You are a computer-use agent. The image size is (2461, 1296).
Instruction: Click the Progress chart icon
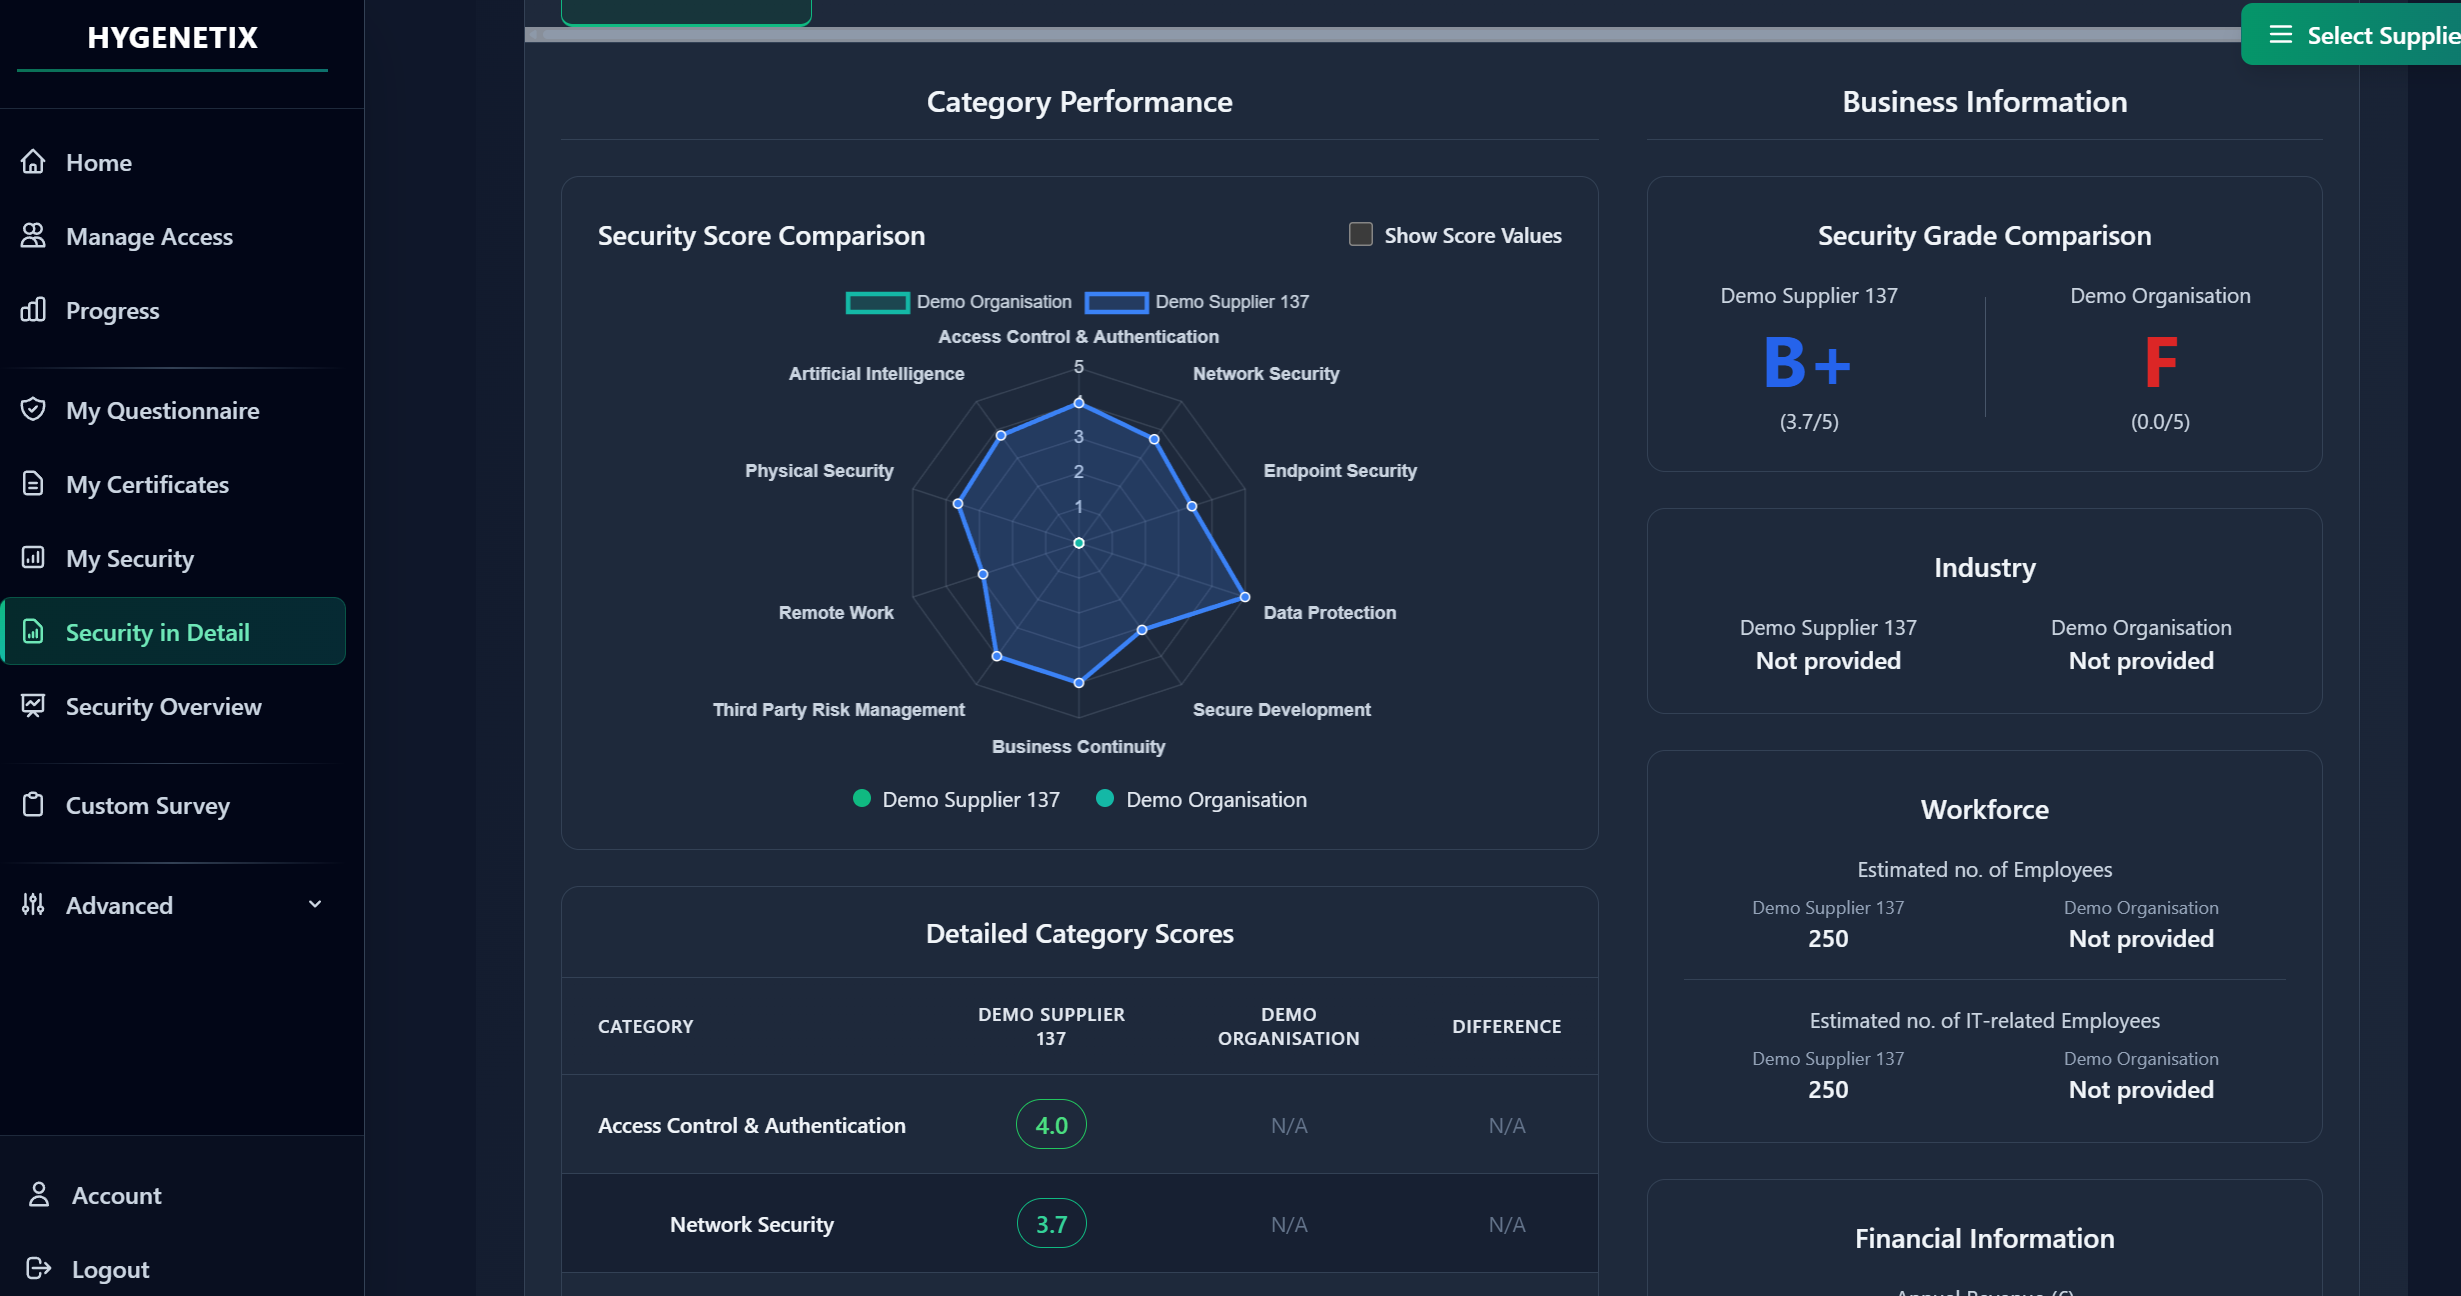pyautogui.click(x=33, y=310)
